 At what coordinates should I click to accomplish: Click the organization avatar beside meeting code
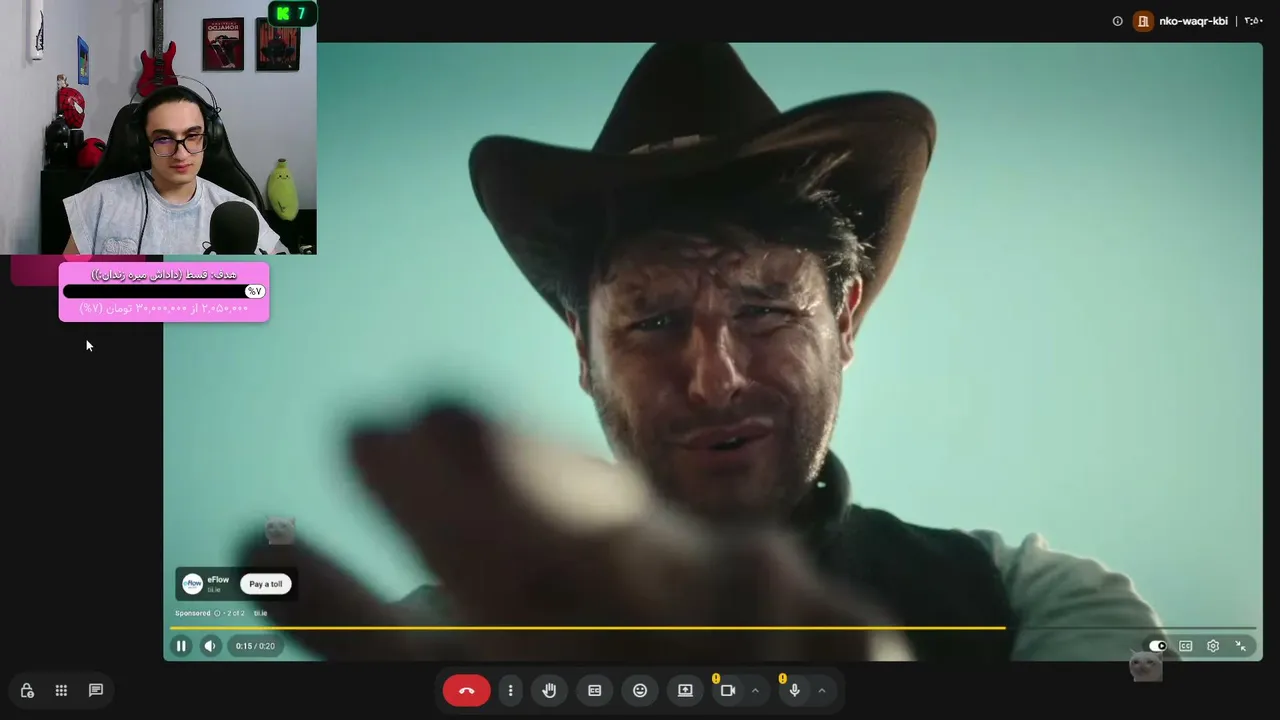1143,21
